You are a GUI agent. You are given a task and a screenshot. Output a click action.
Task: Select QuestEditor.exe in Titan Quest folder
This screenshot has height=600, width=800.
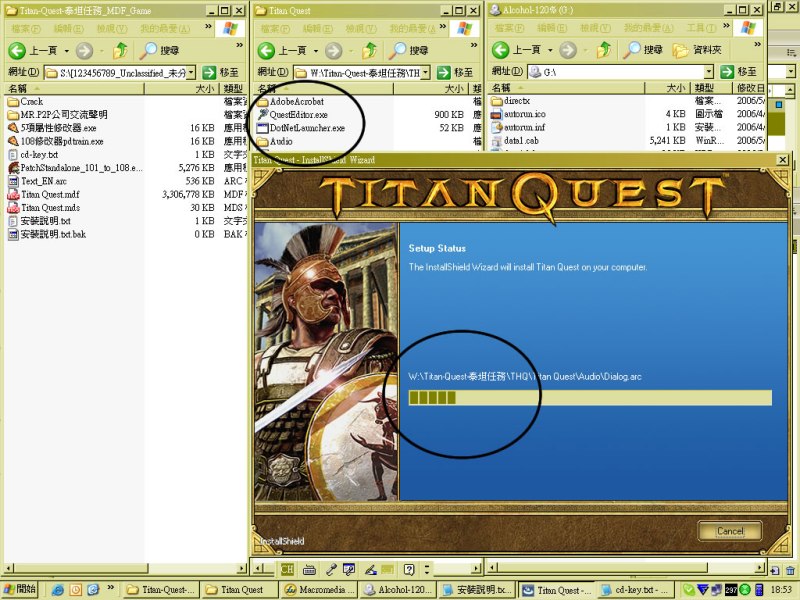[292, 115]
